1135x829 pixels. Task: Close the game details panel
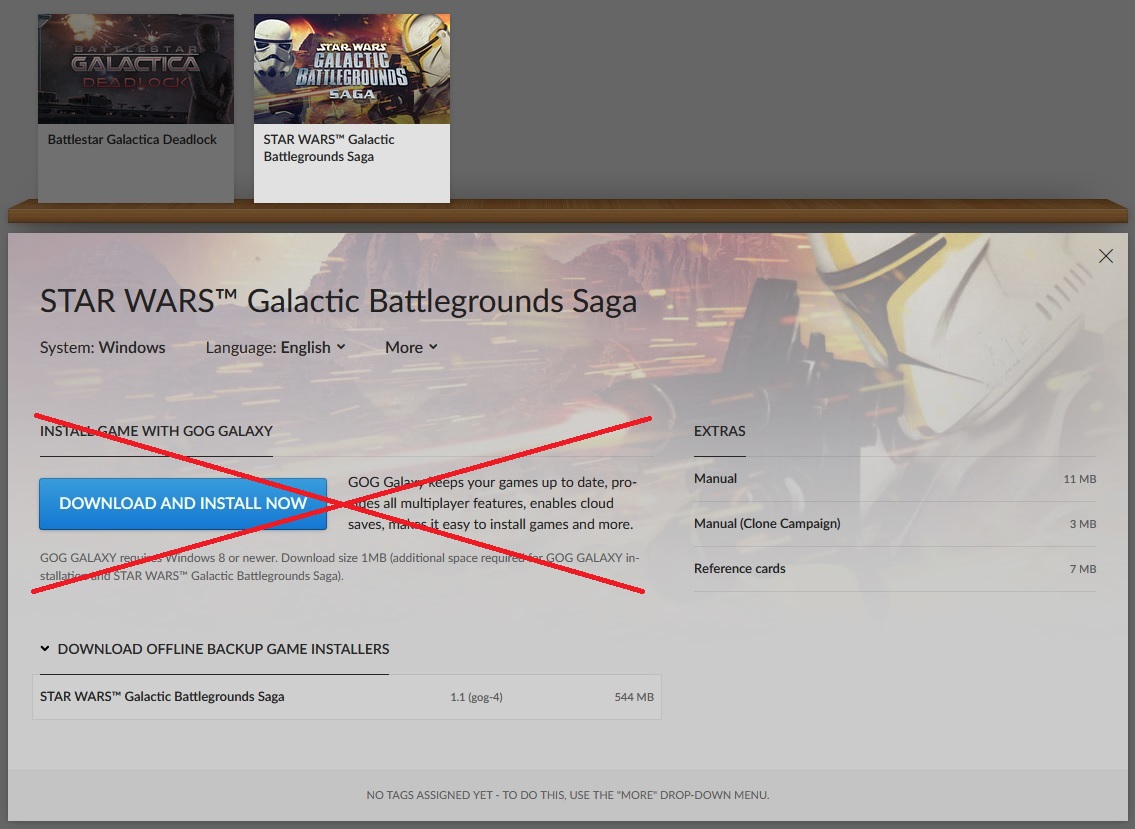[x=1105, y=256]
